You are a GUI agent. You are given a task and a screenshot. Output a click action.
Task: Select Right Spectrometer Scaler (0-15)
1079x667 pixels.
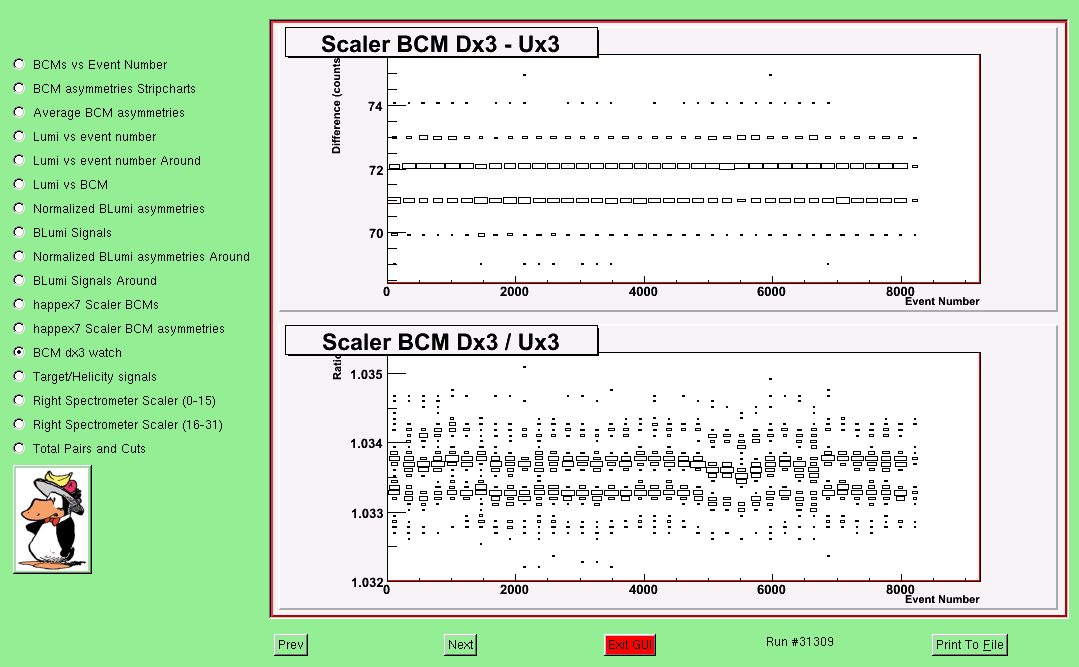pos(115,401)
